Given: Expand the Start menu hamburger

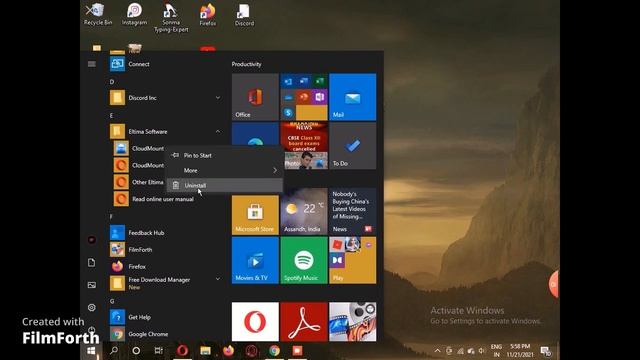Looking at the screenshot, I should pyautogui.click(x=91, y=64).
